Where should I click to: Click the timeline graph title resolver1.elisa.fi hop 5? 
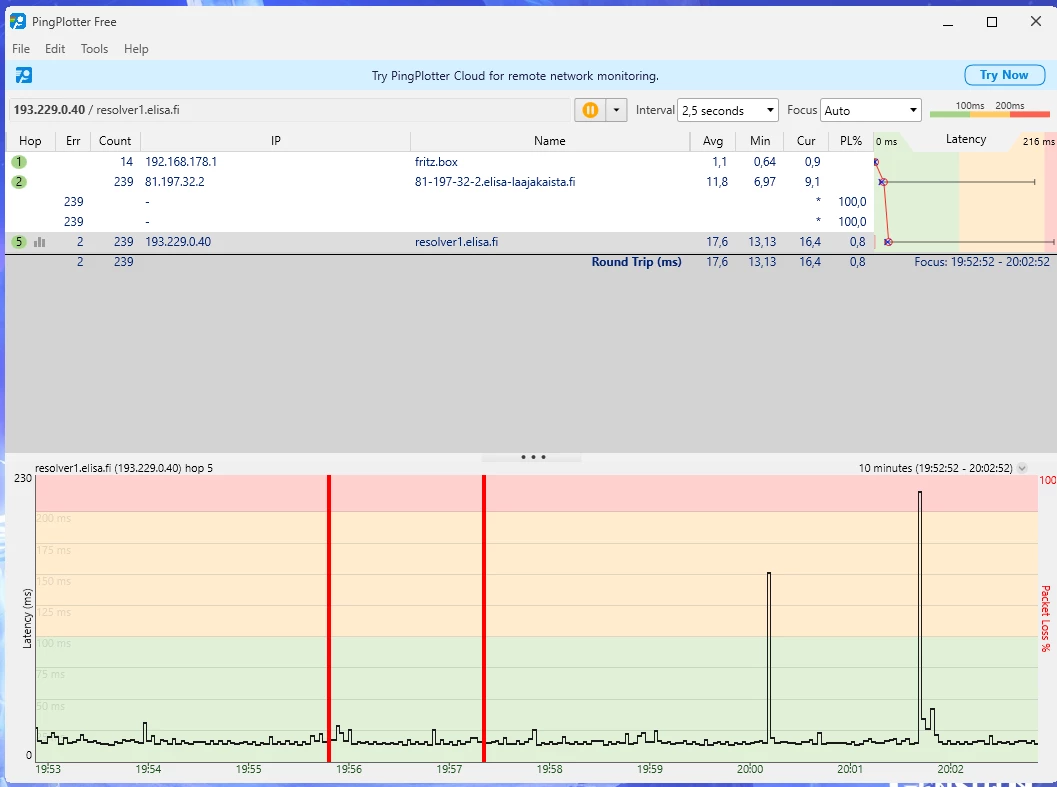click(124, 468)
